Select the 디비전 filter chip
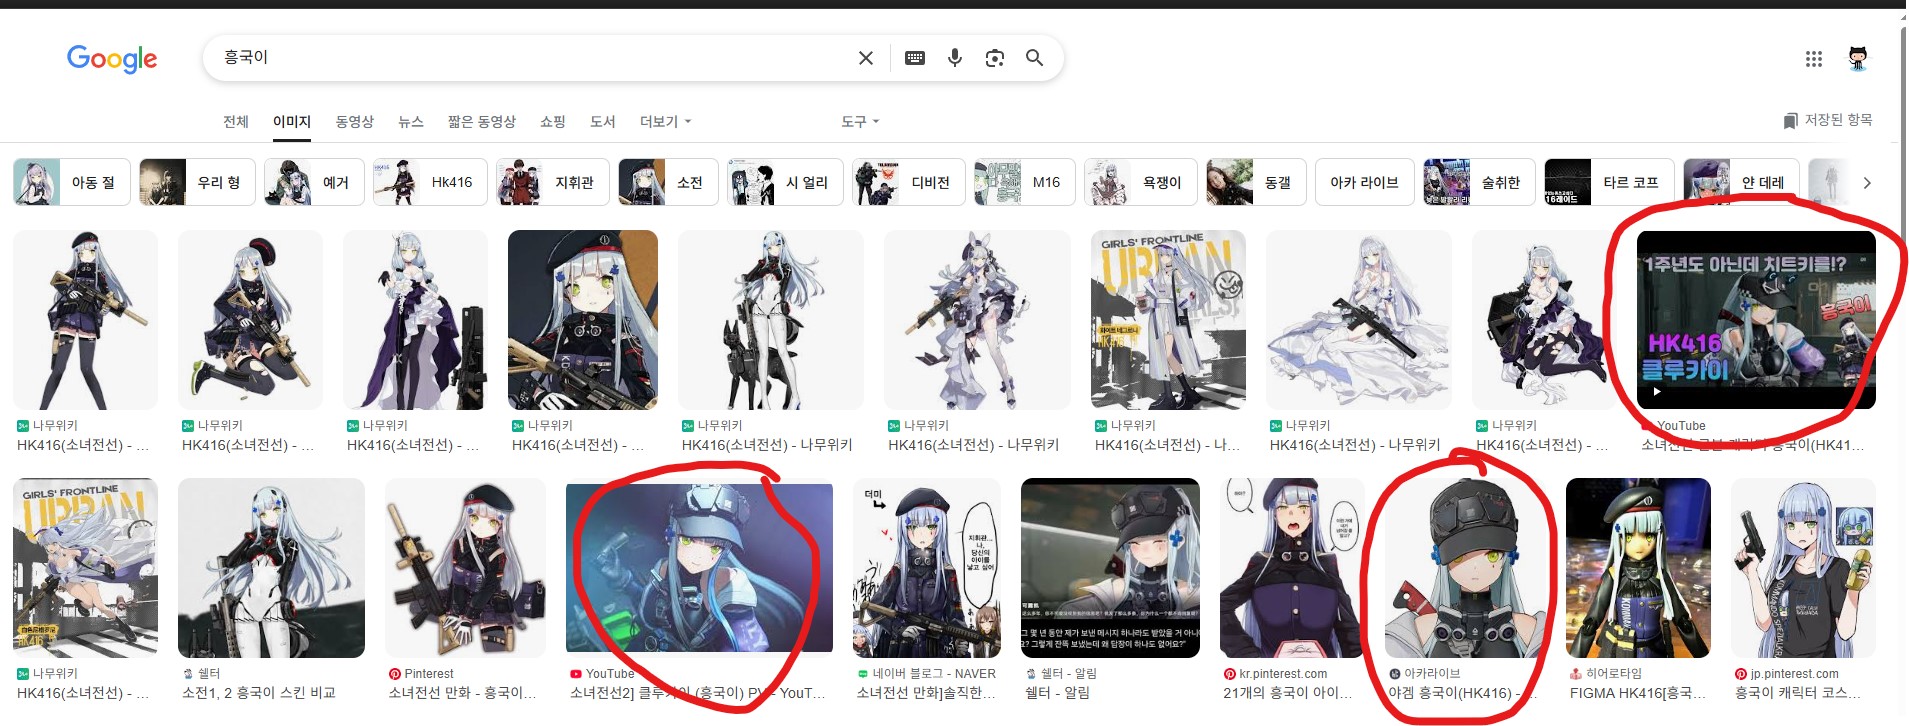Image resolution: width=1909 pixels, height=726 pixels. pyautogui.click(x=909, y=182)
